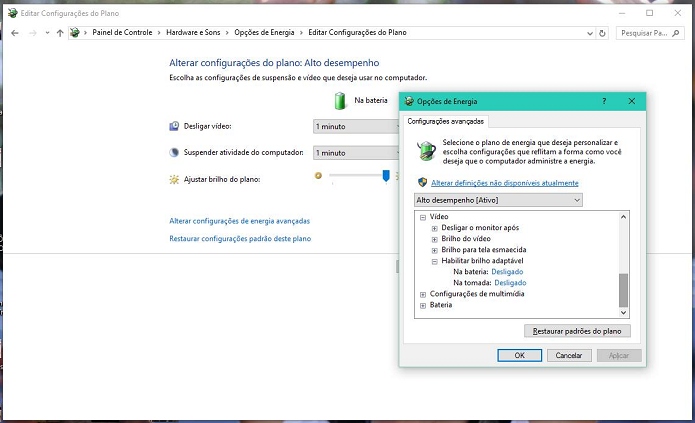Collapse Habilitar brilho adaptável node
695x423 pixels.
(434, 262)
